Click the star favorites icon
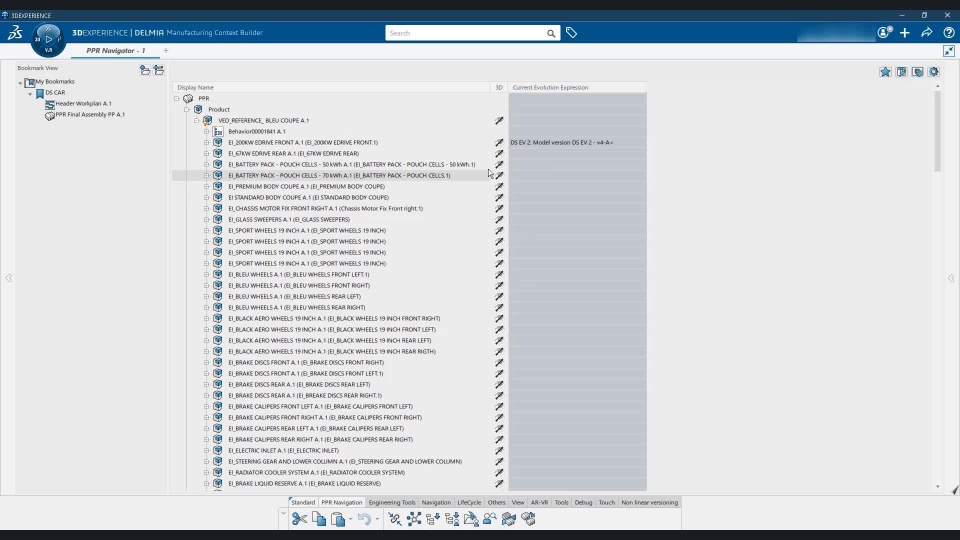This screenshot has width=960, height=540. [x=885, y=72]
